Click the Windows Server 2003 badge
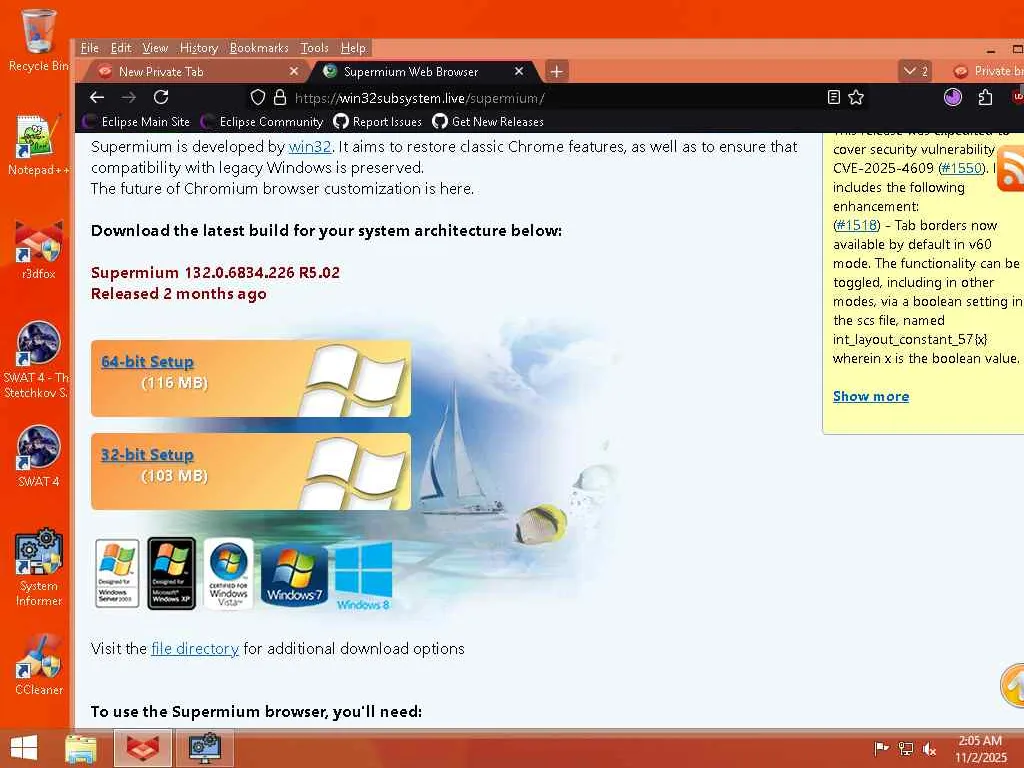 click(116, 573)
